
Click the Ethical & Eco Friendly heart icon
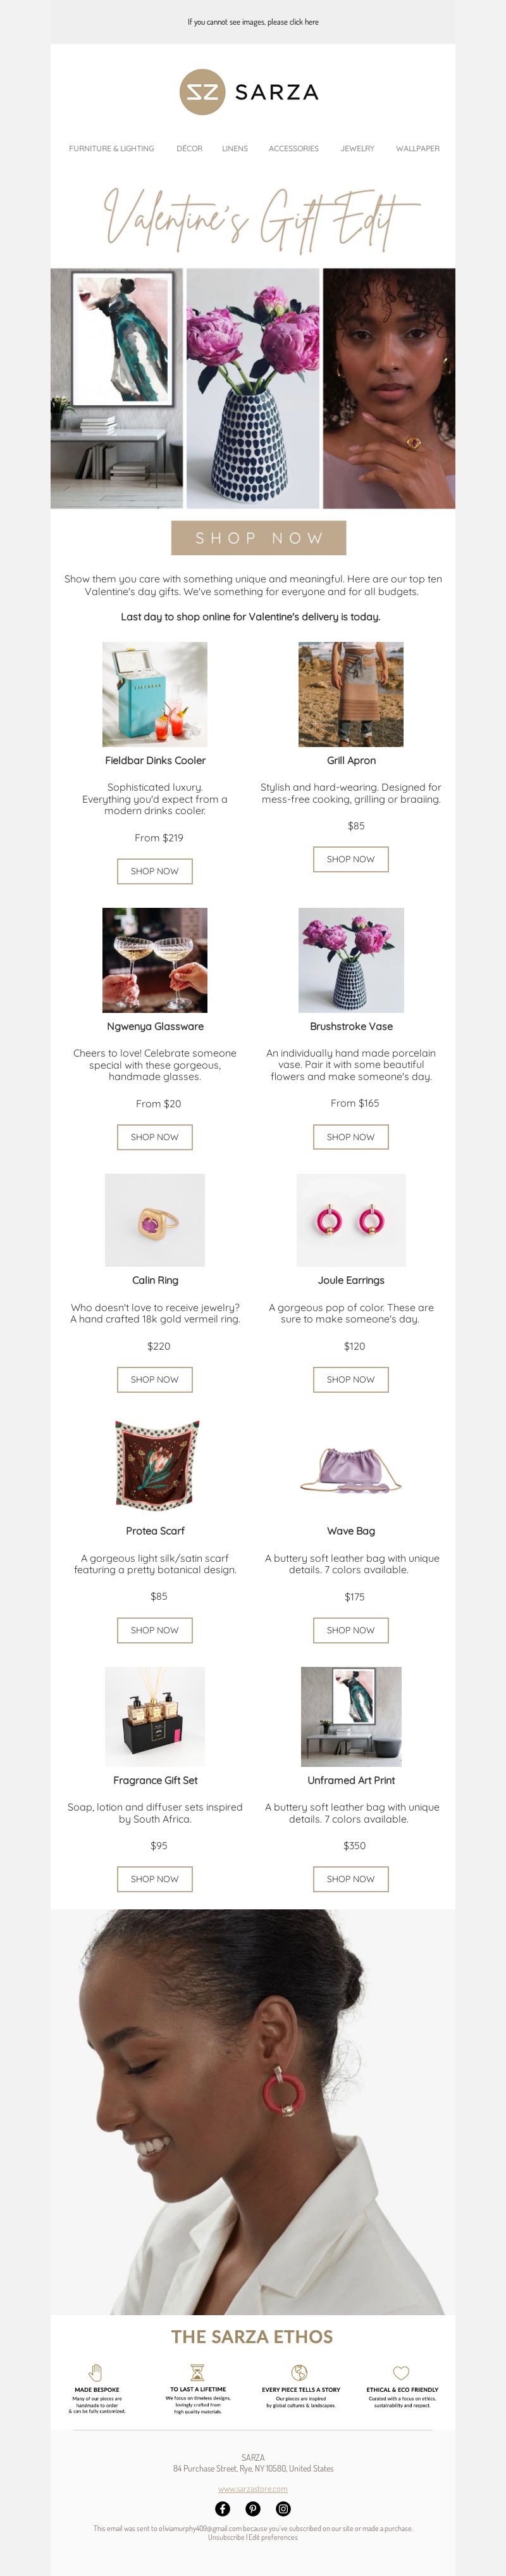[401, 2373]
